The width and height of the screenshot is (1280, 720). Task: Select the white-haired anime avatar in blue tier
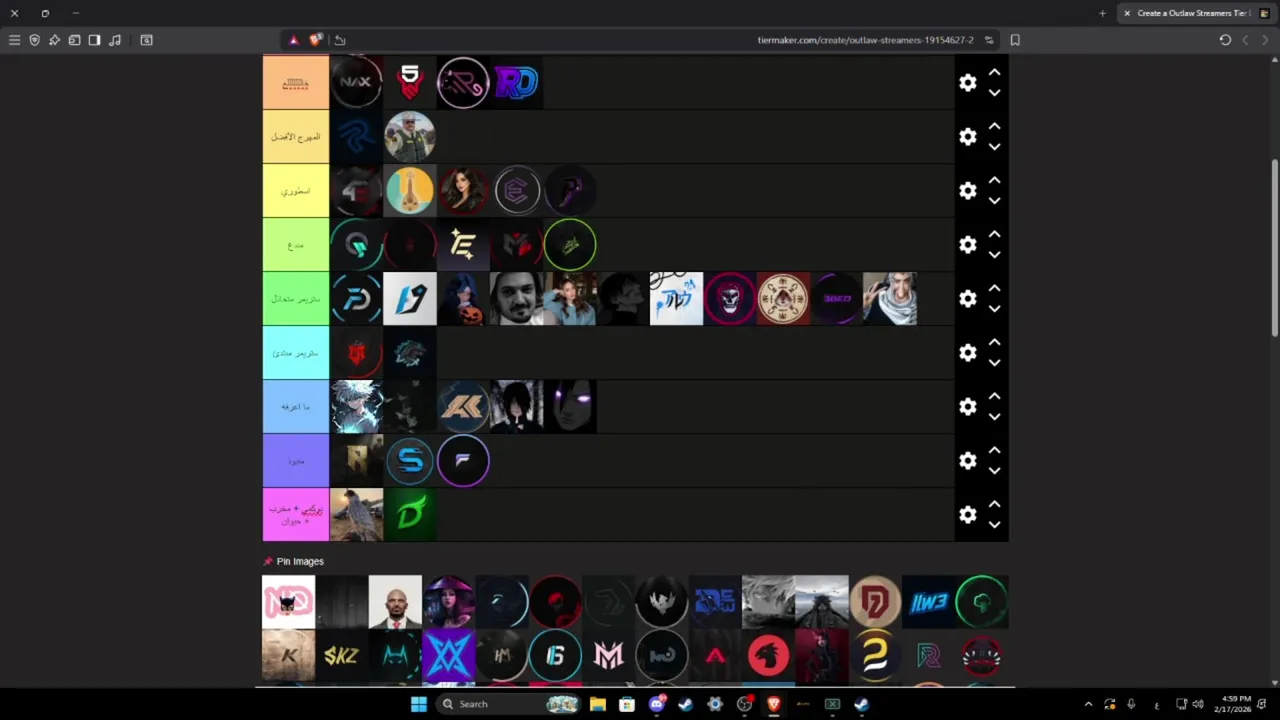356,407
